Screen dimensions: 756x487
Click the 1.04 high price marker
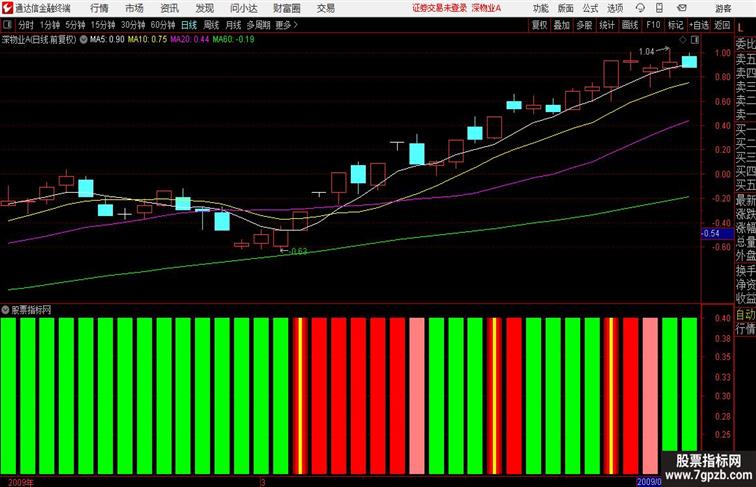pyautogui.click(x=647, y=52)
